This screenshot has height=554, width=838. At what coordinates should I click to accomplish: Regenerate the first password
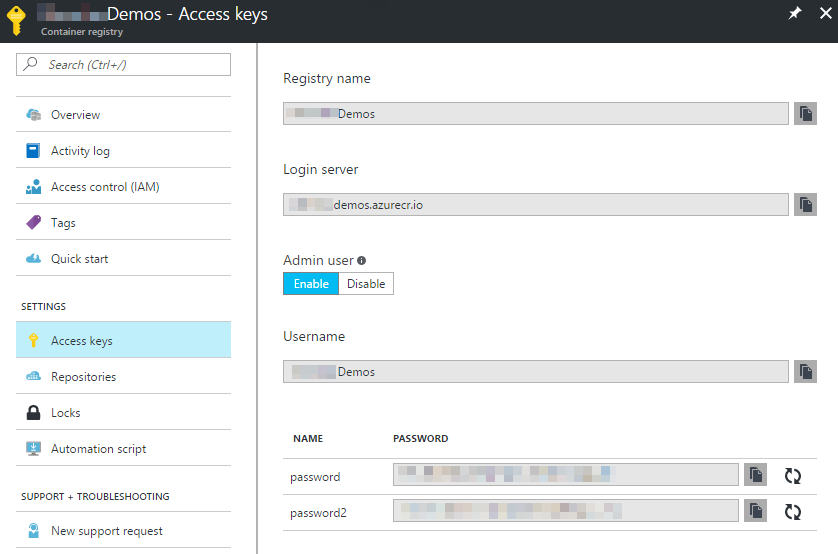pos(793,475)
